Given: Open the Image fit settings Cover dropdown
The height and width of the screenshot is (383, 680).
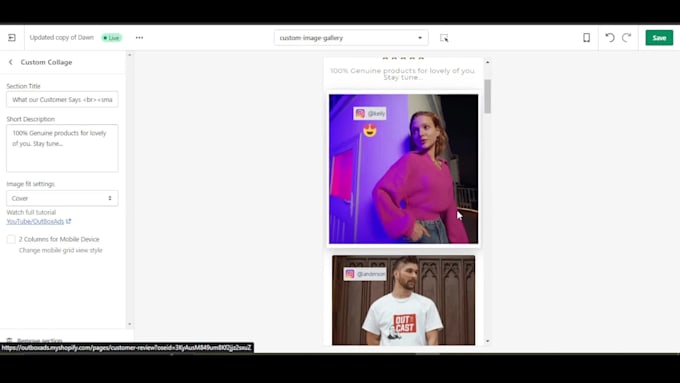Looking at the screenshot, I should (x=62, y=198).
